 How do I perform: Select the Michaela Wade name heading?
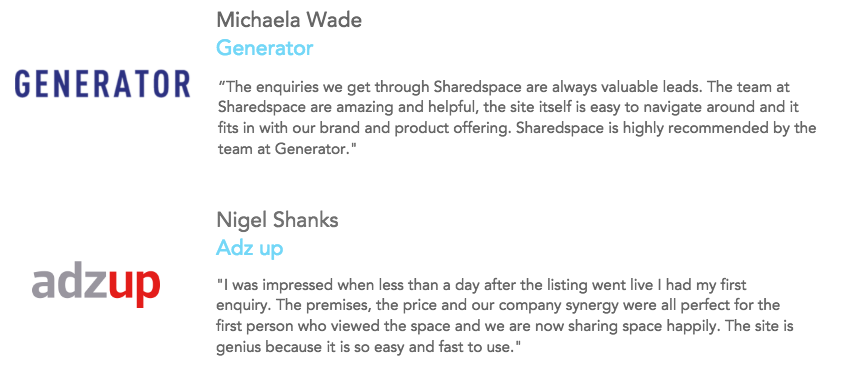[289, 20]
